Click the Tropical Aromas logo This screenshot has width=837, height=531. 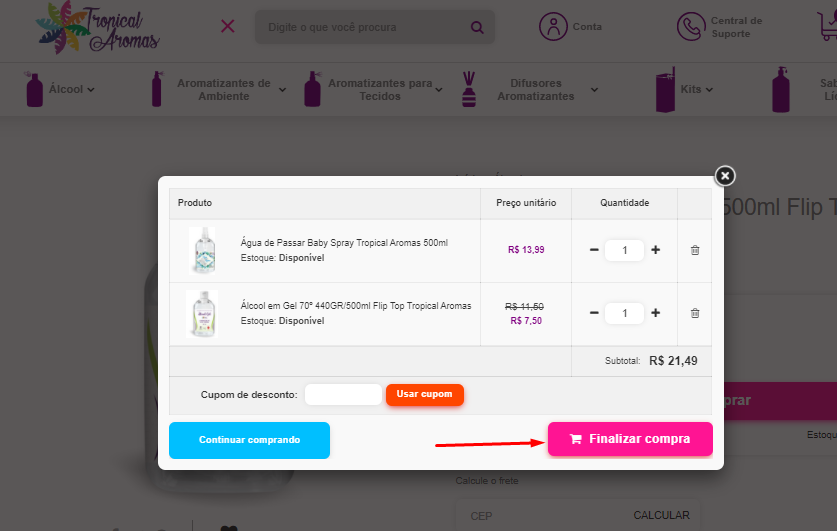(x=98, y=27)
